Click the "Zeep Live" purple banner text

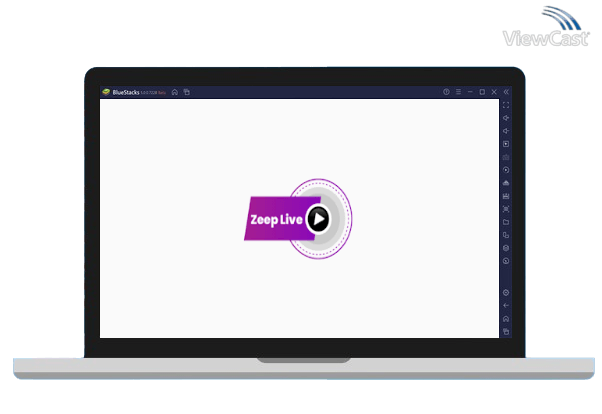coord(276,220)
